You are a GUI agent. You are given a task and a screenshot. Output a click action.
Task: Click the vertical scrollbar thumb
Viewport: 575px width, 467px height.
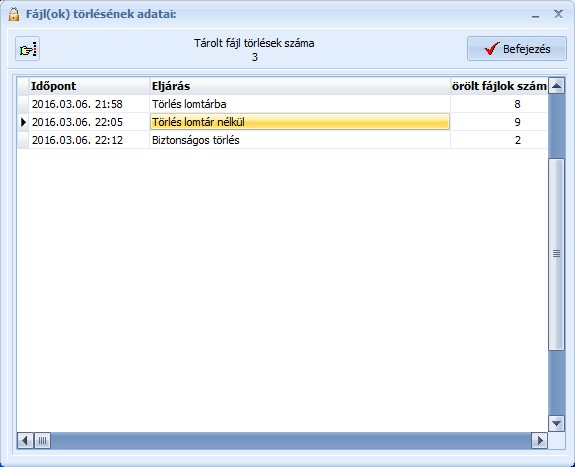556,254
